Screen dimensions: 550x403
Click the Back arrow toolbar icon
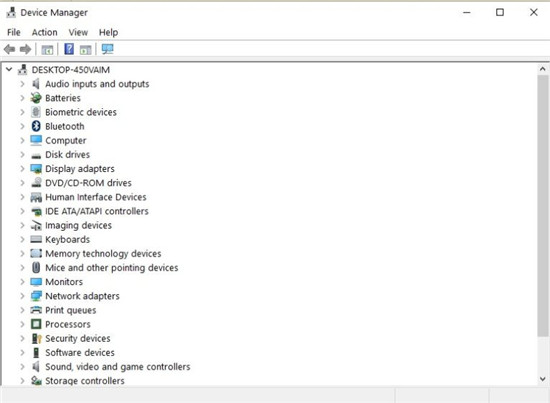pos(9,49)
